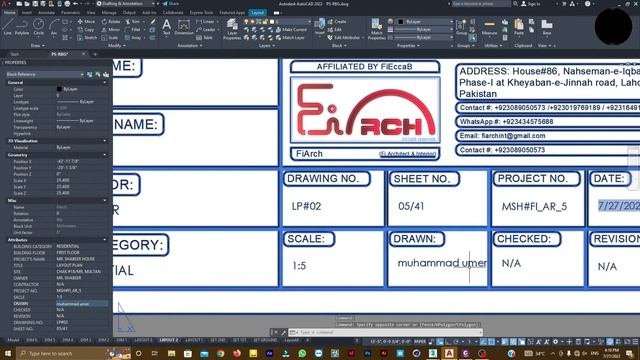Screen dimensions: 640x360
Task: Click Match Properties tool
Action: pyautogui.click(x=376, y=29)
